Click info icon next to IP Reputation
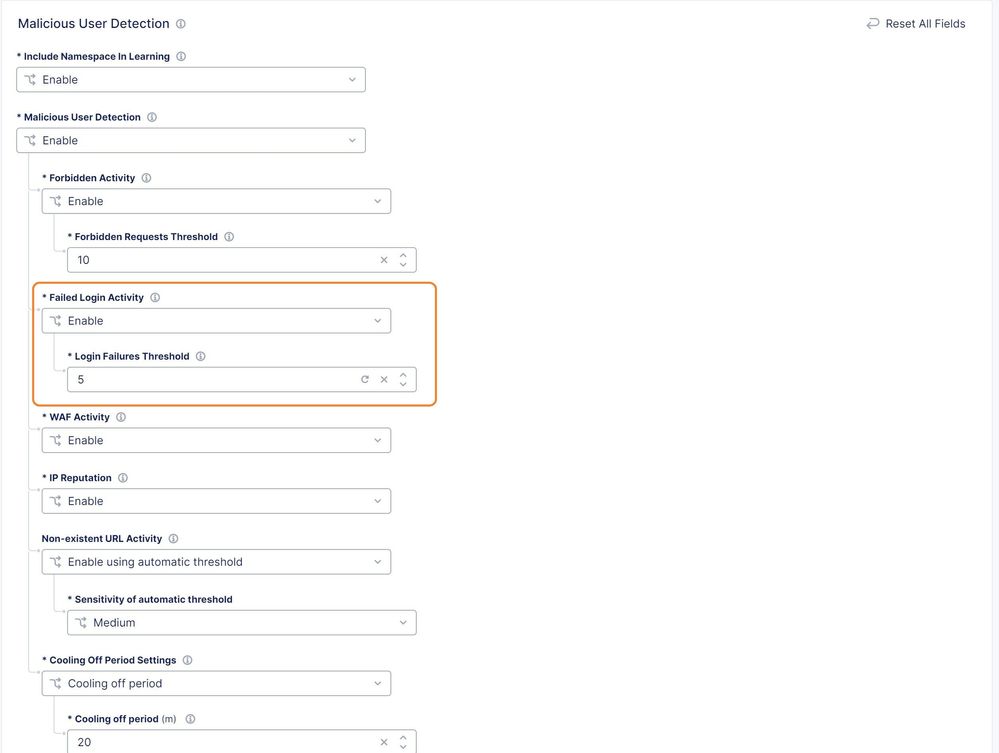The width and height of the screenshot is (999, 753). point(123,478)
